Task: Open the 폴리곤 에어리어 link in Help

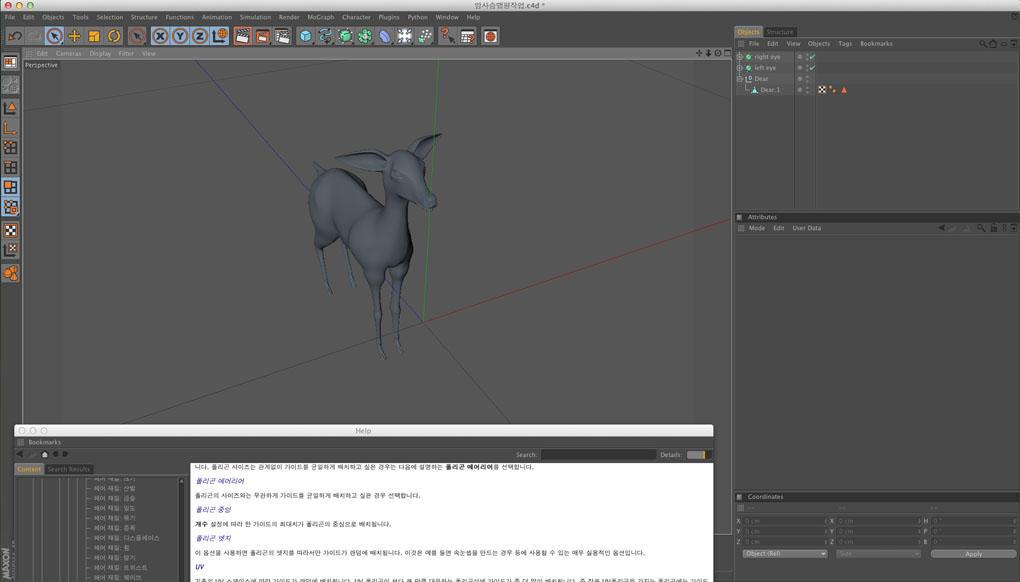Action: click(x=220, y=481)
